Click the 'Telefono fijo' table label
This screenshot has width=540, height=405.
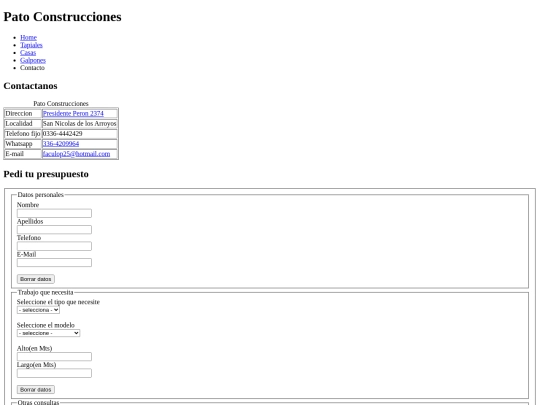(x=23, y=134)
